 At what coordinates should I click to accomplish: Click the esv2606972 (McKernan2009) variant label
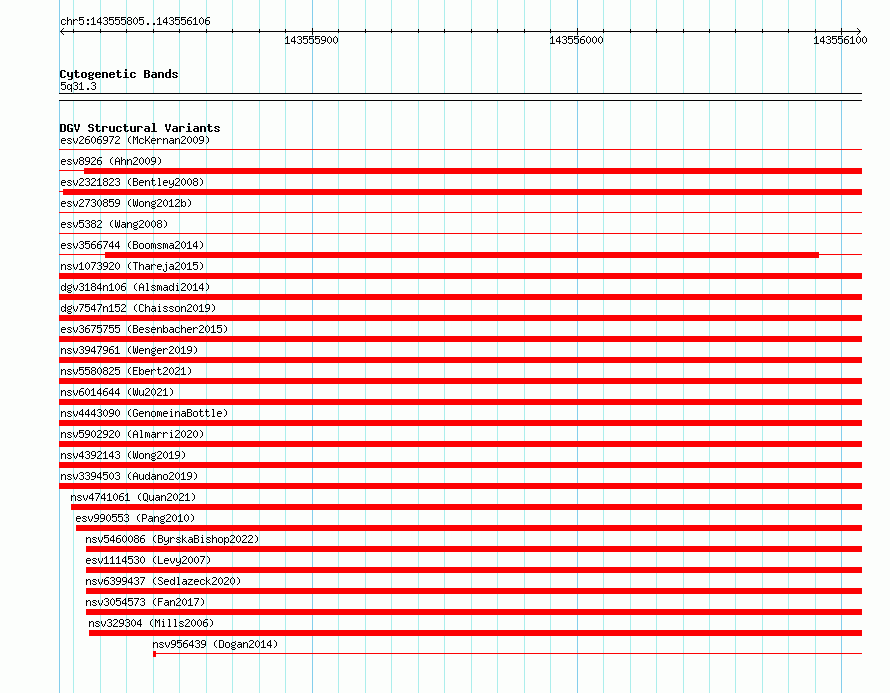point(135,140)
